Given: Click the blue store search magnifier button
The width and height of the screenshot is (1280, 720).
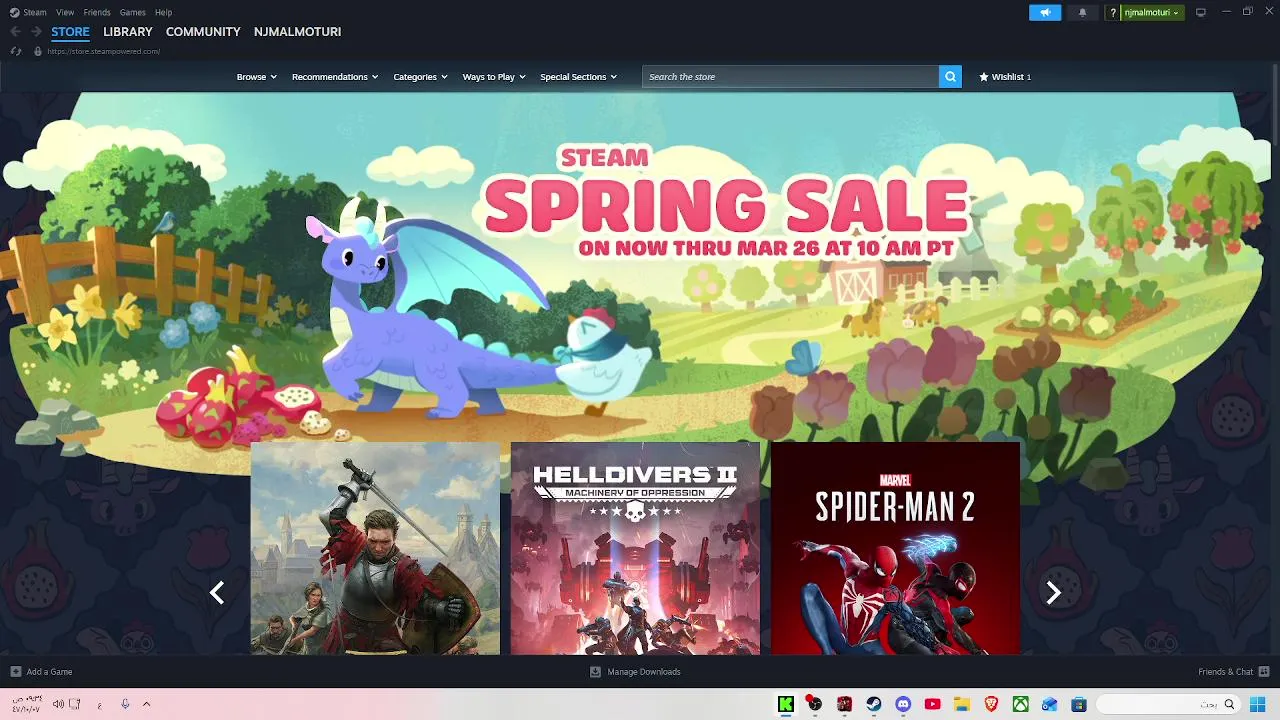Looking at the screenshot, I should pyautogui.click(x=950, y=76).
